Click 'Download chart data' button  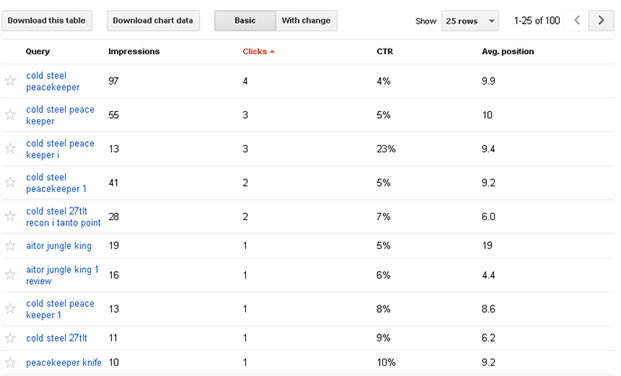153,21
